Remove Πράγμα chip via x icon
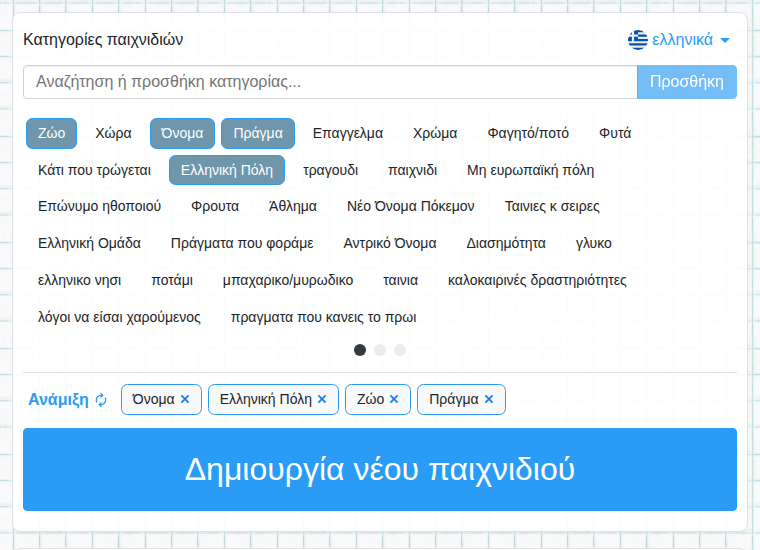The height and width of the screenshot is (550, 760). [x=489, y=399]
